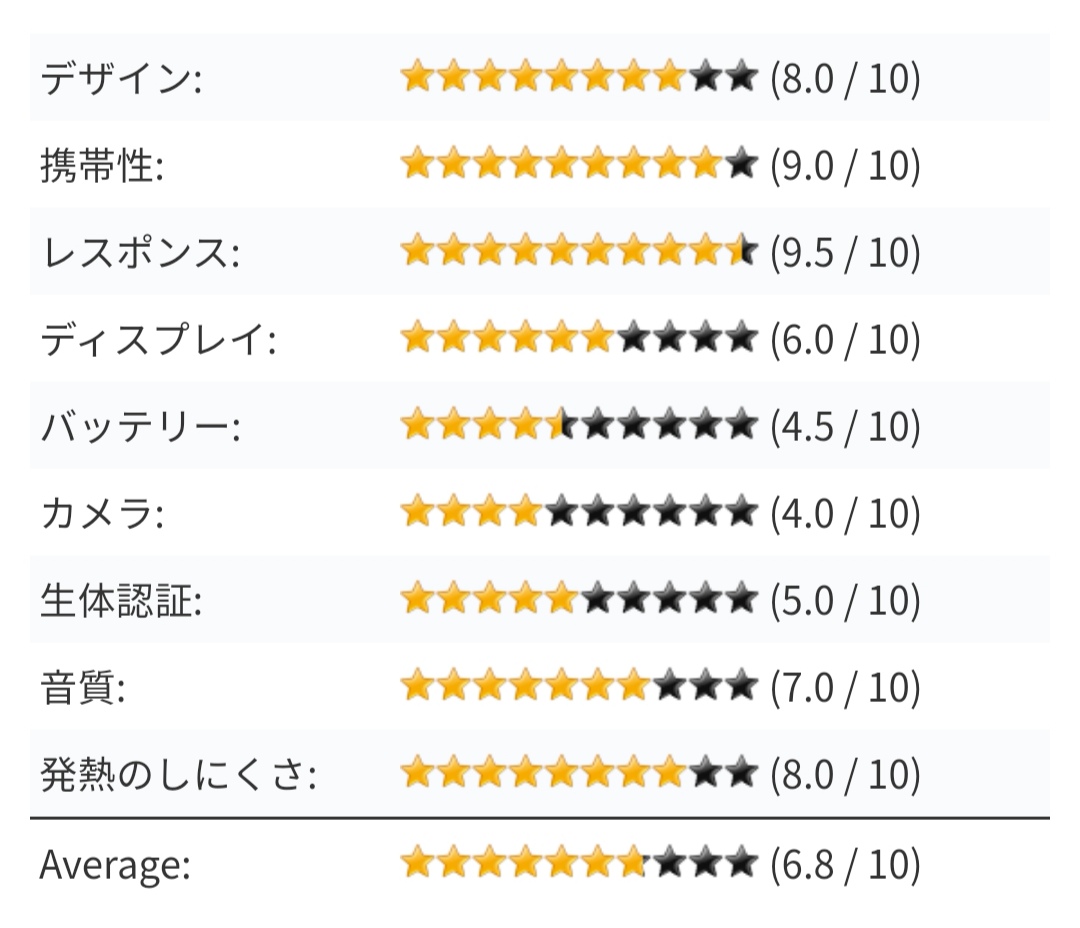Image resolution: width=1080 pixels, height=928 pixels.
Task: Select the 発熱のしにくさ category label
Action: 177,774
